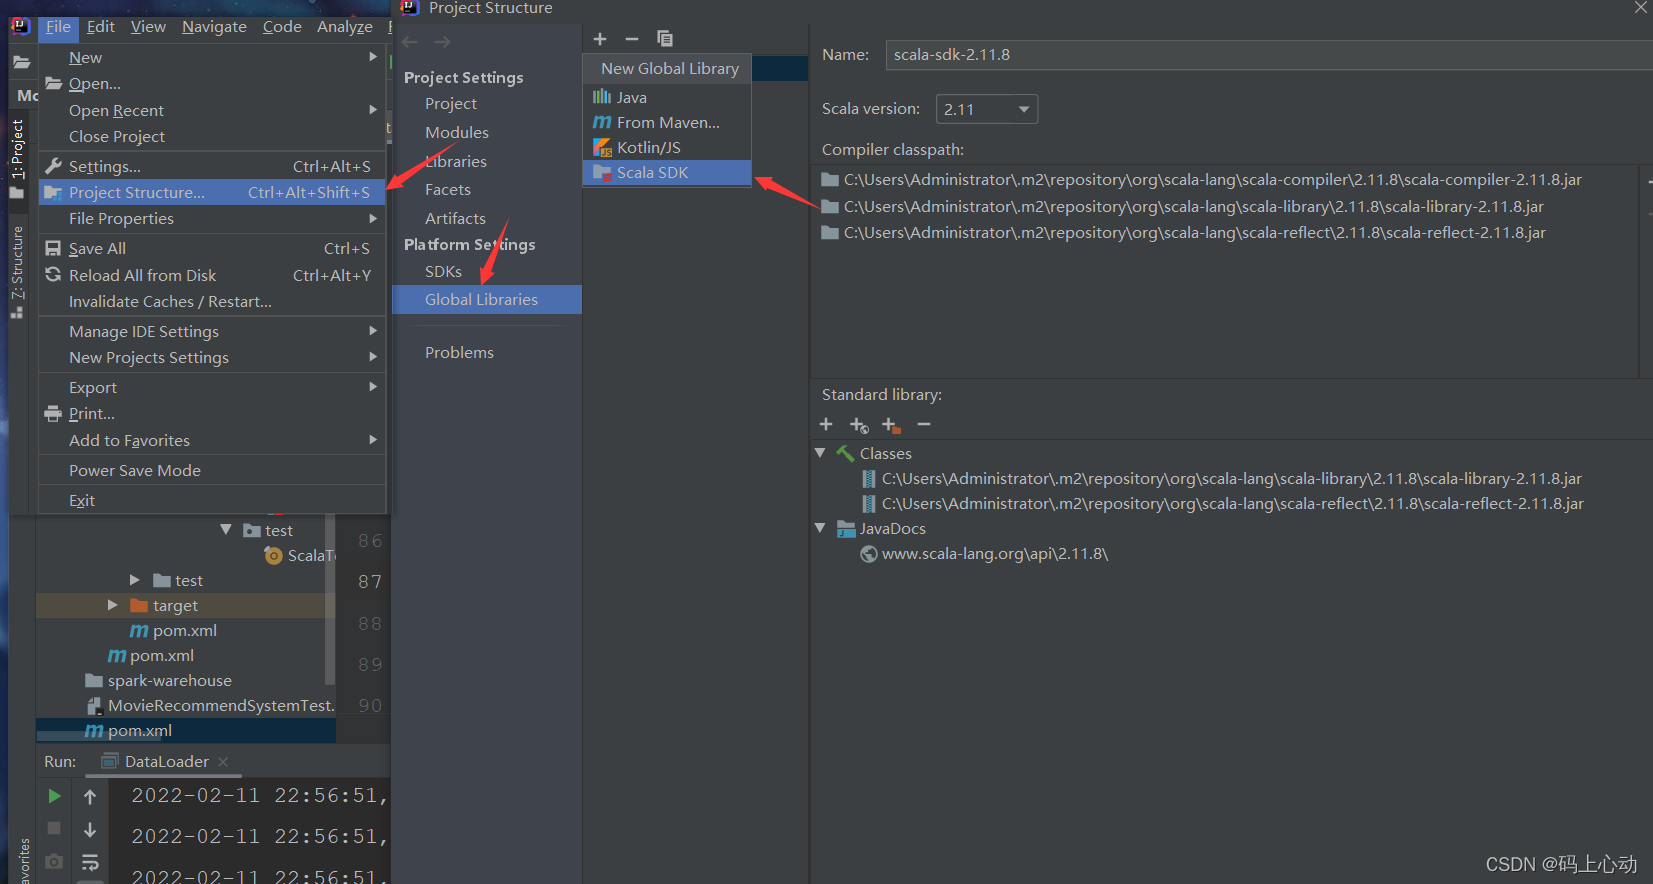Open the New submenu in File menu

[212, 57]
